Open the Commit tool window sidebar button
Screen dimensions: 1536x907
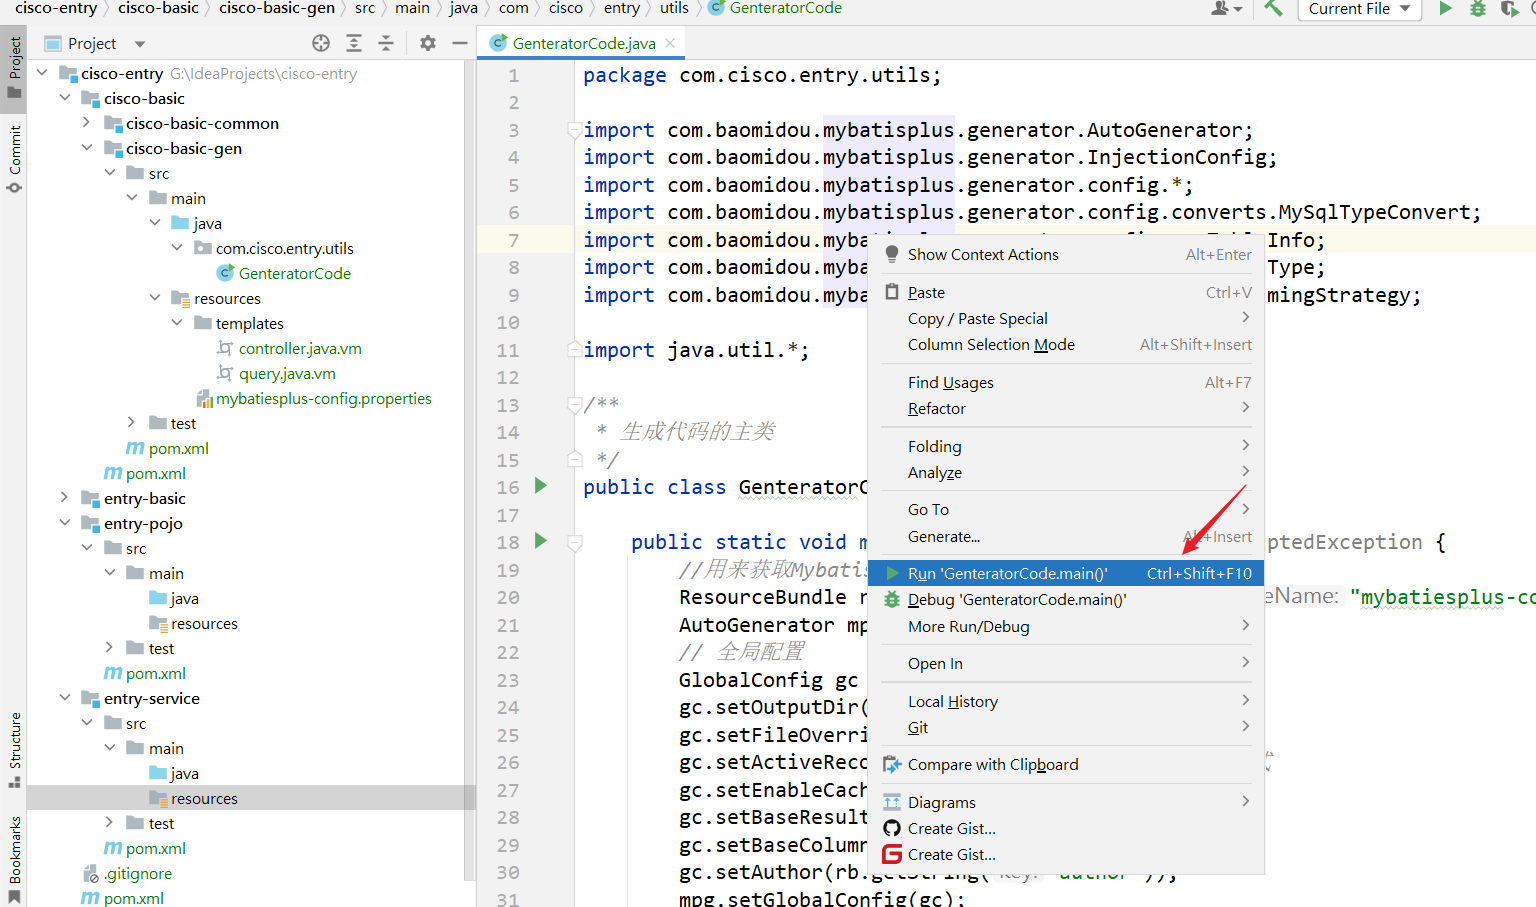pos(14,158)
